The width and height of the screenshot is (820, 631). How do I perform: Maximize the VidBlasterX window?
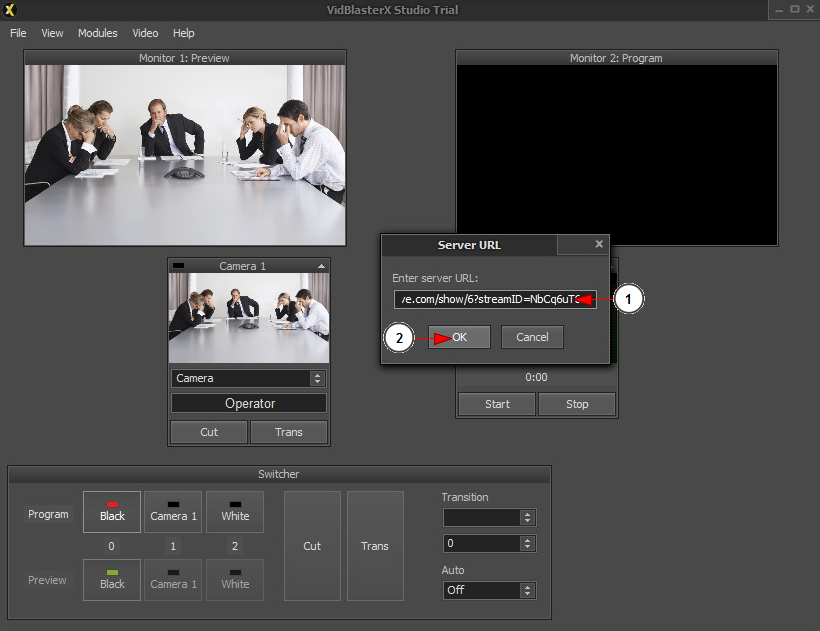click(x=795, y=9)
